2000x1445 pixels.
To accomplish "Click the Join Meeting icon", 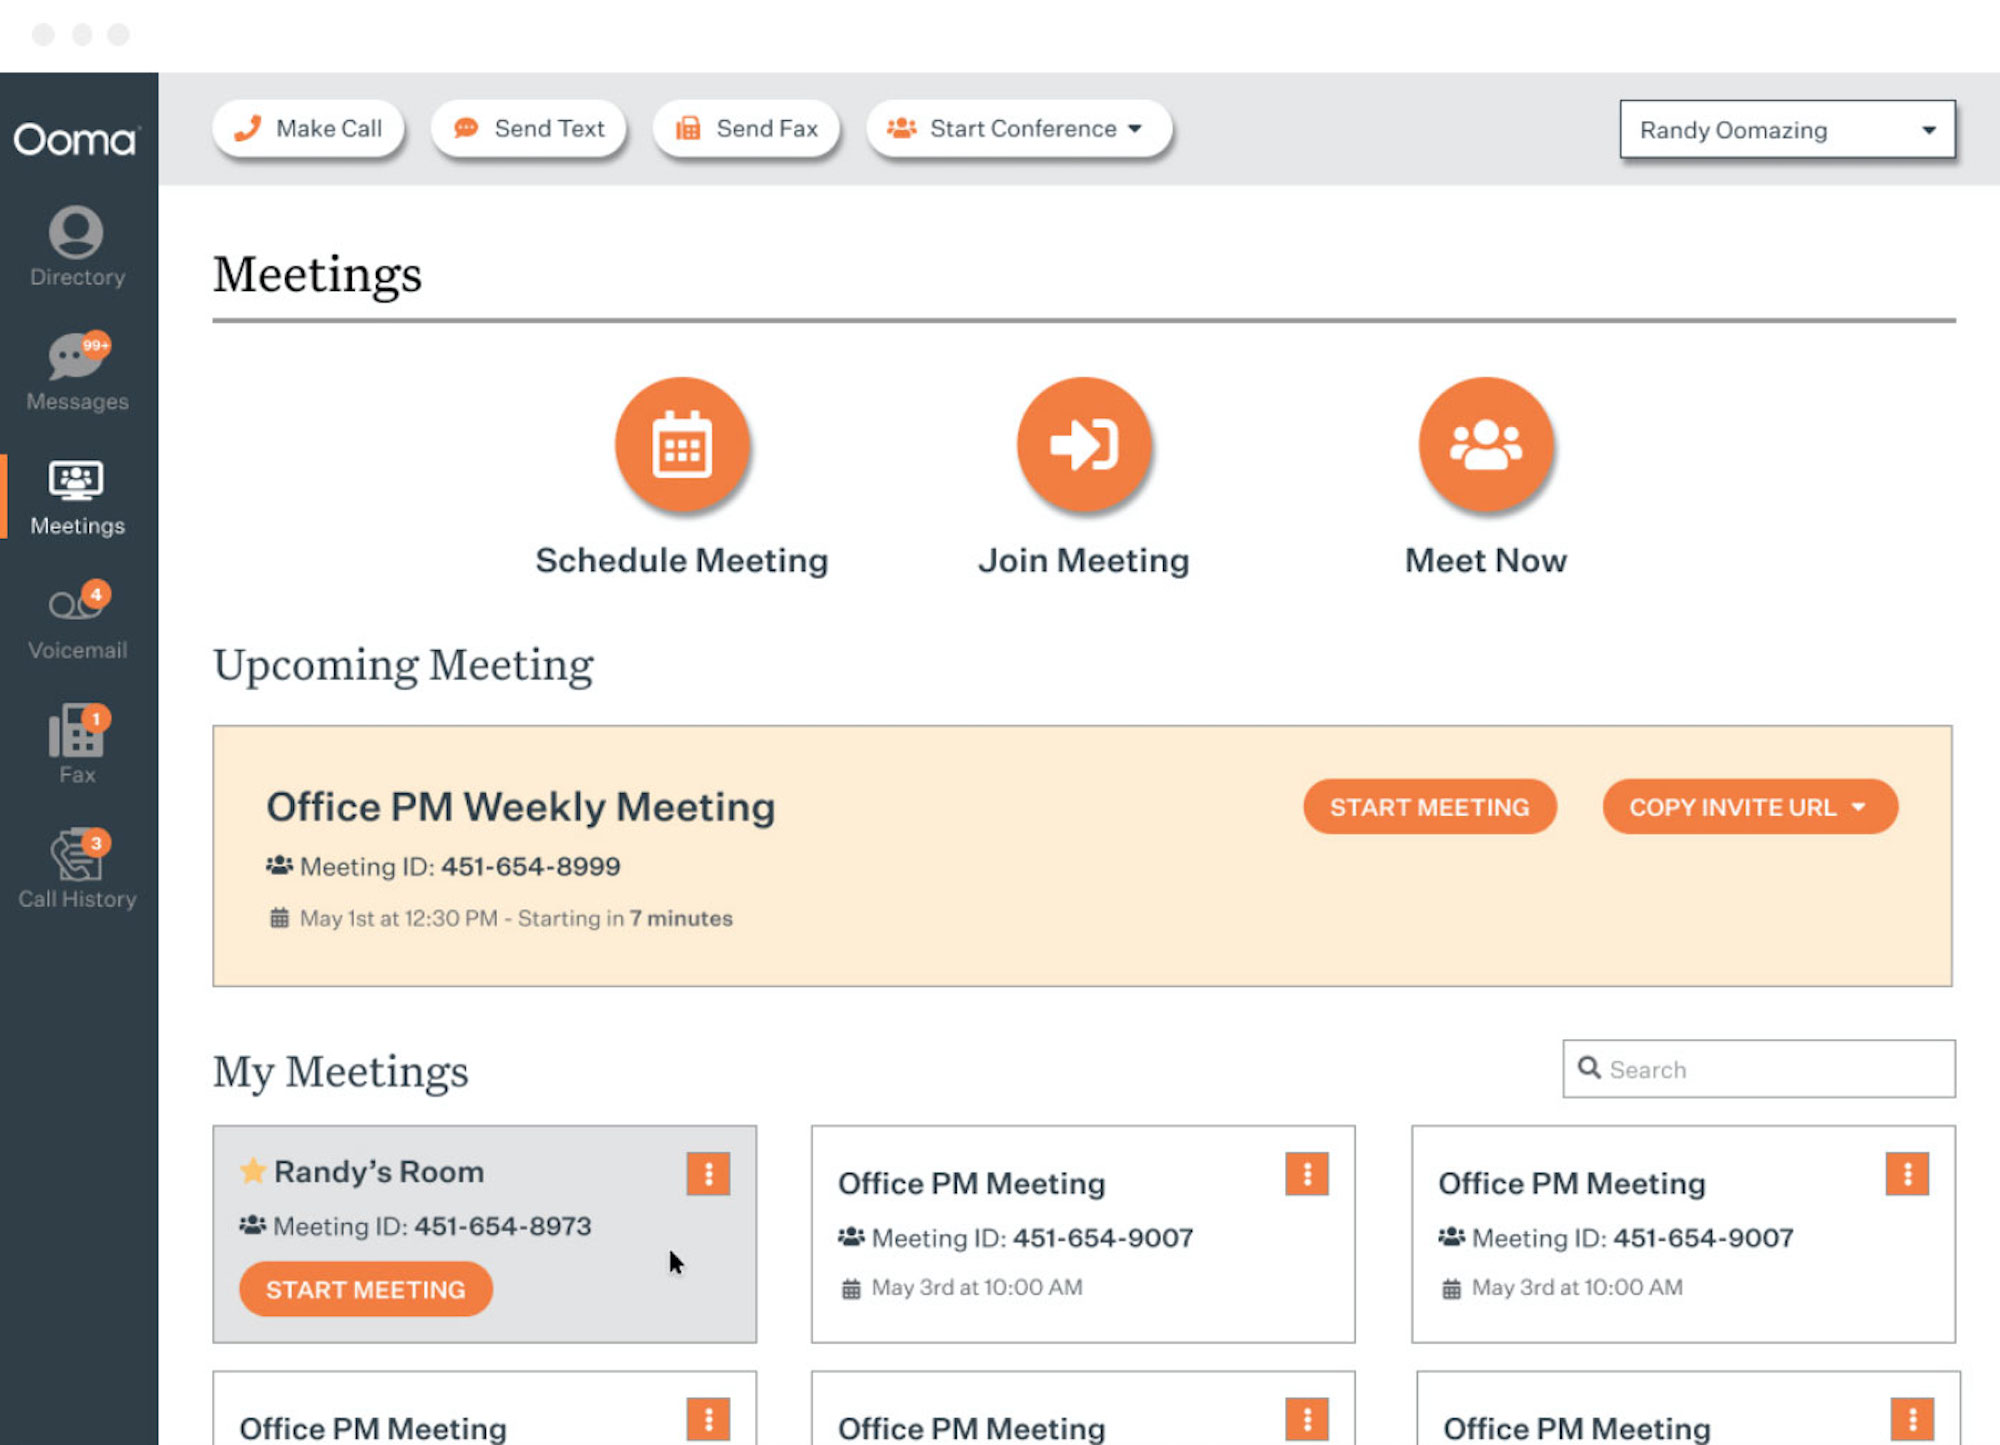I will (x=1082, y=445).
